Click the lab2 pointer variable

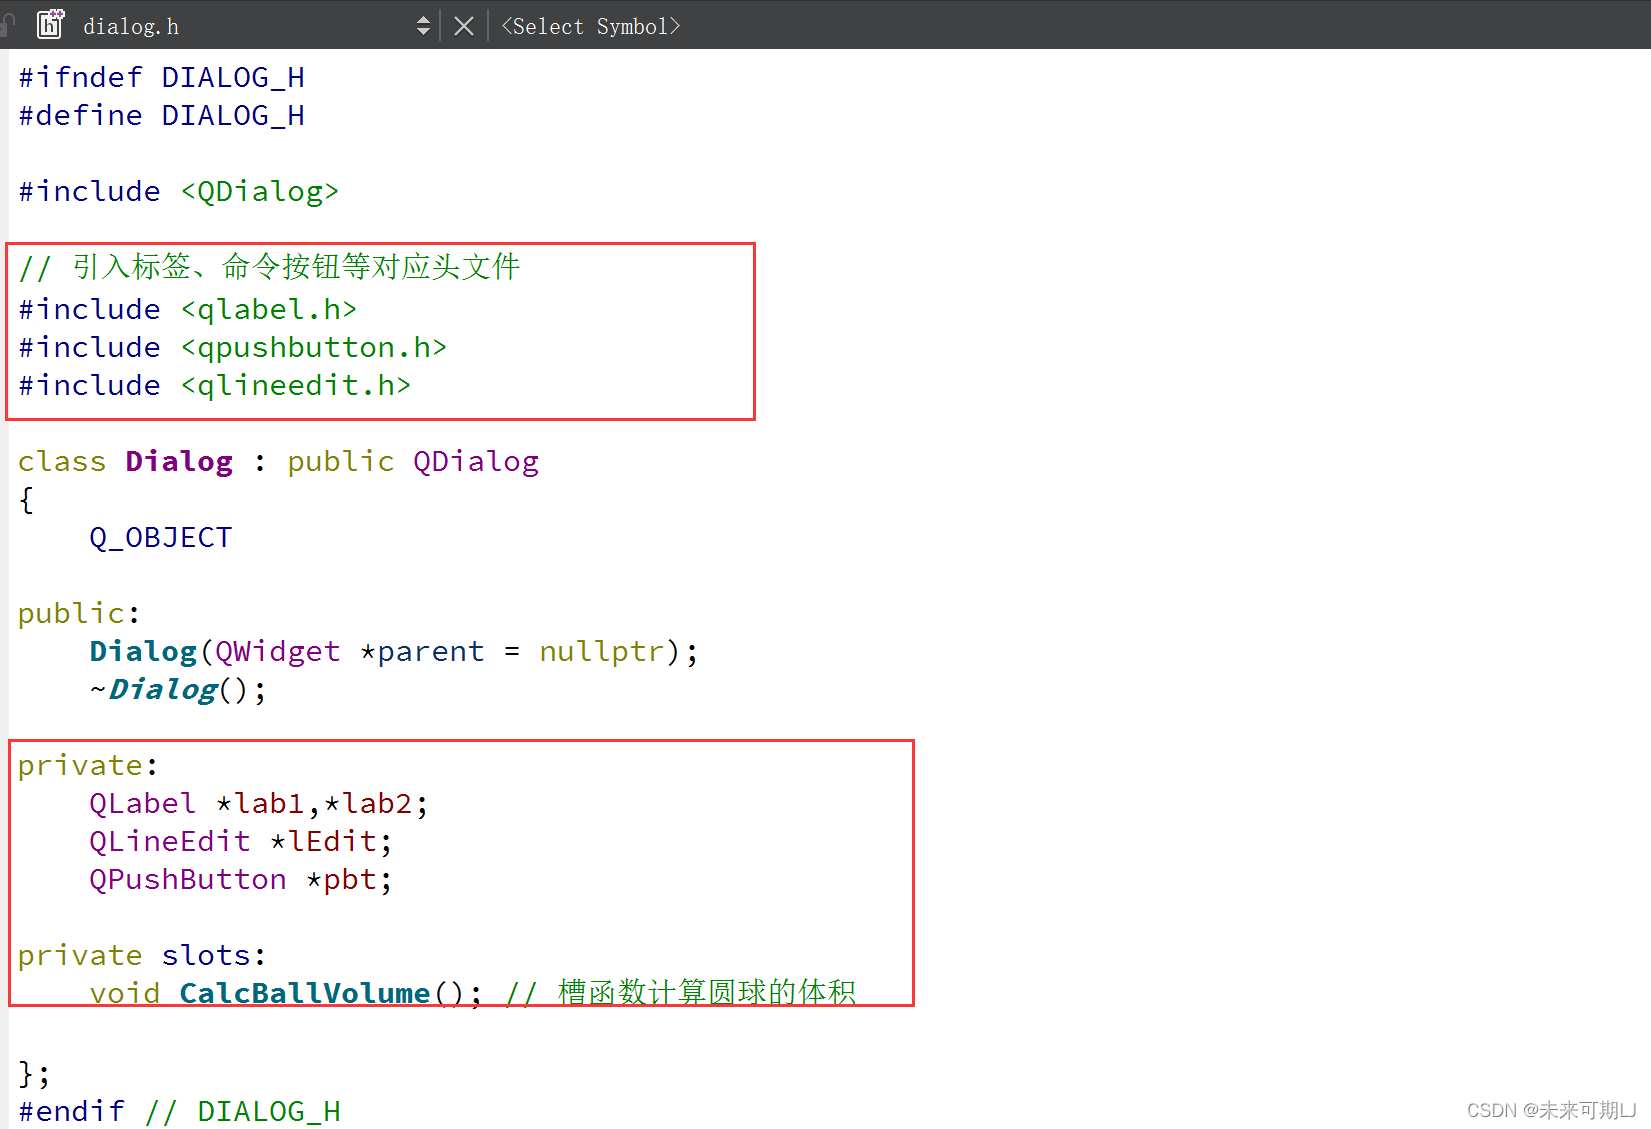click(x=377, y=804)
